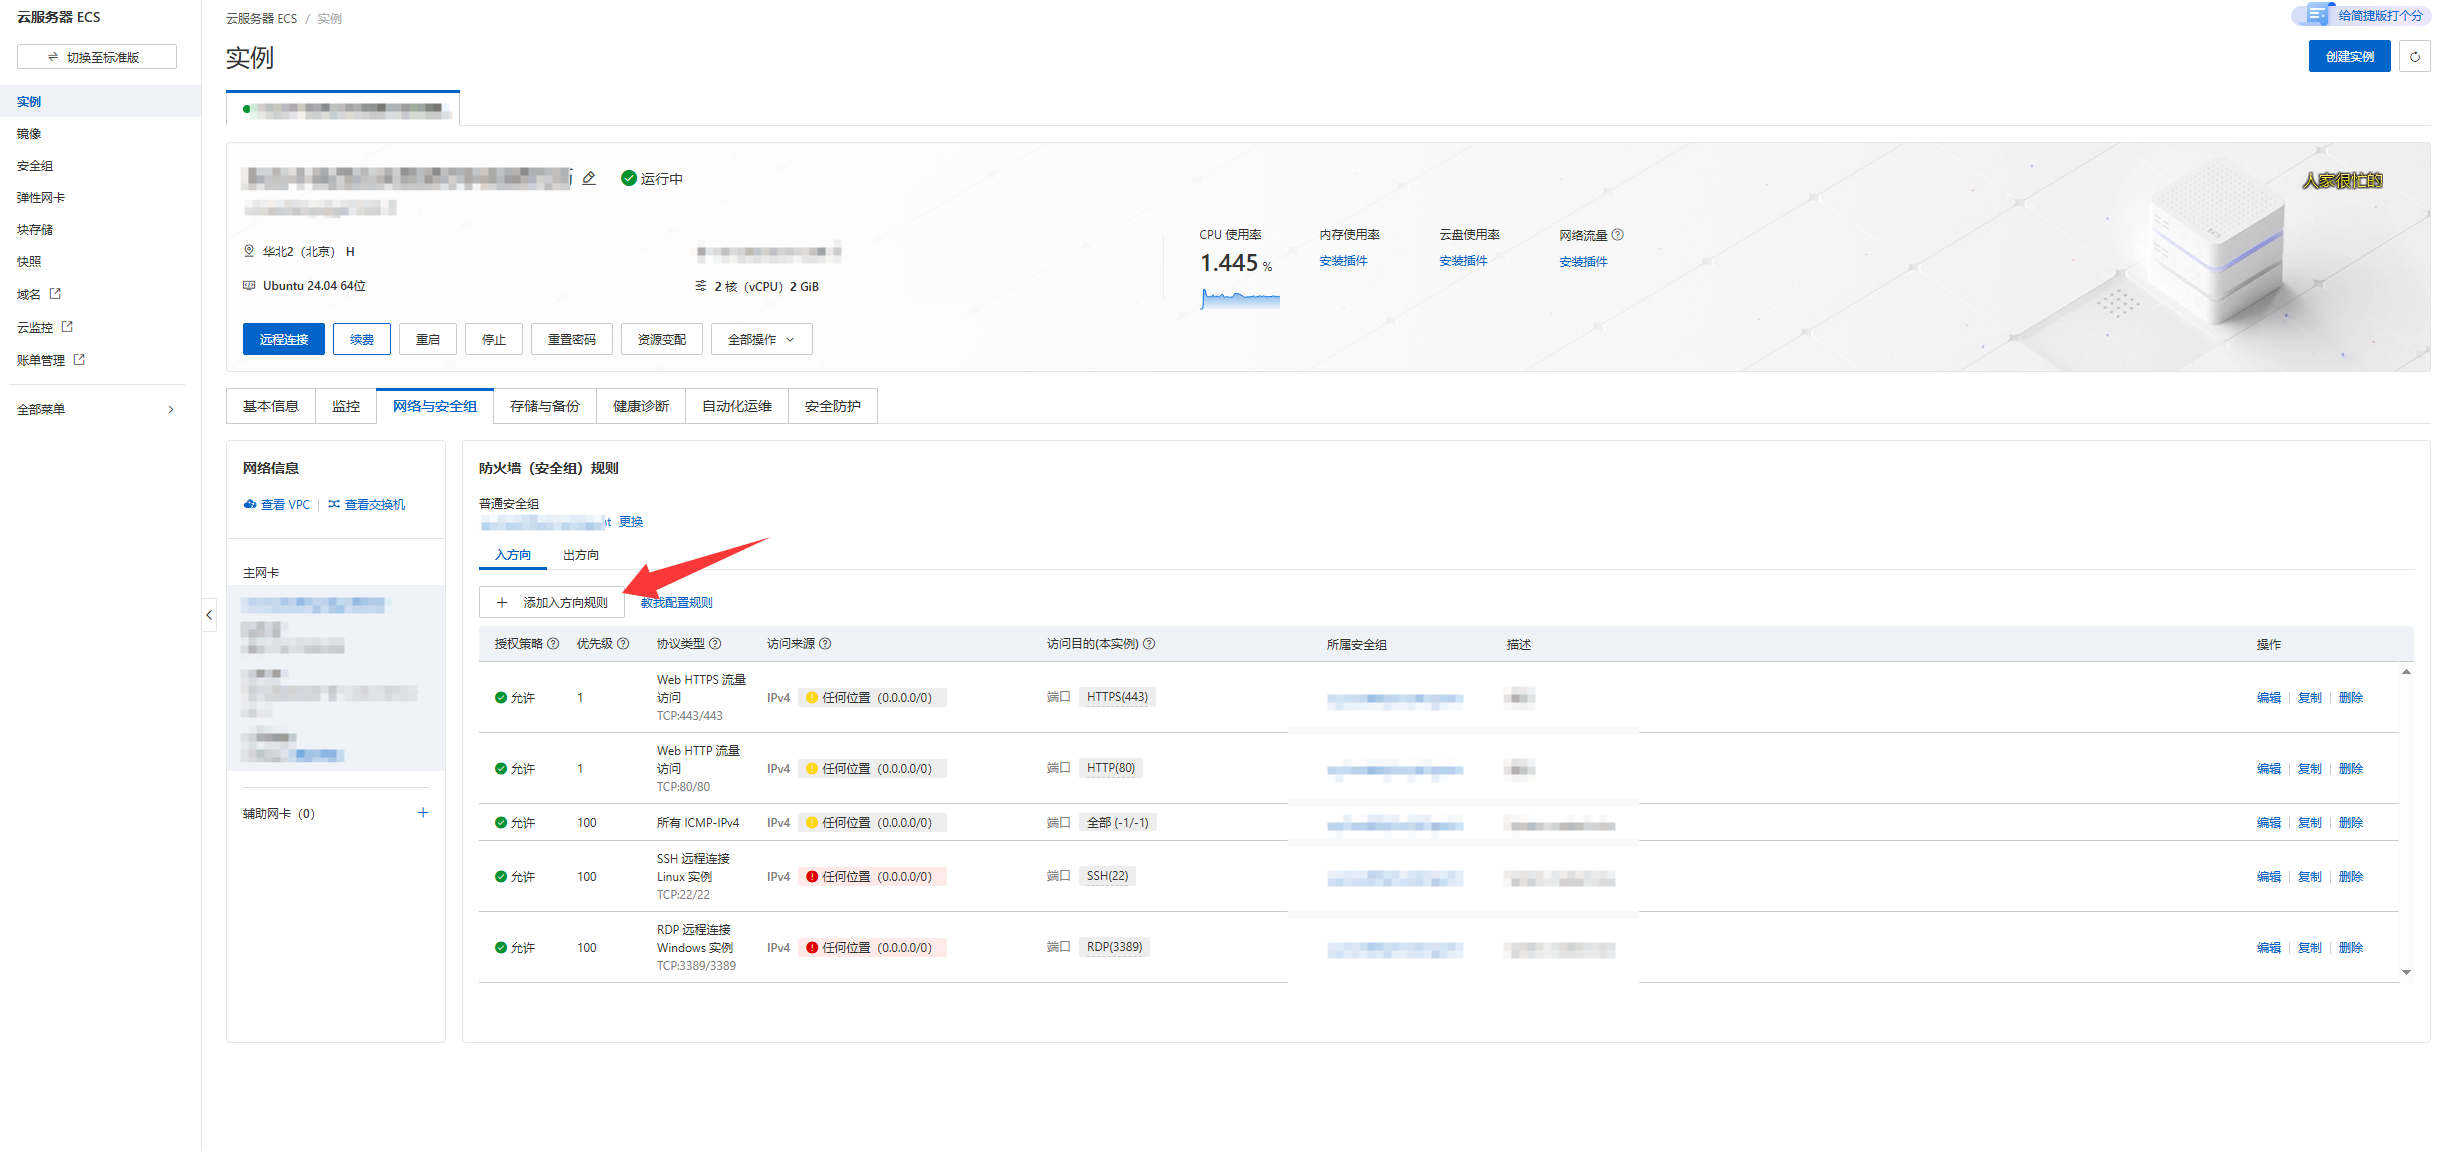Click help icon next to 网络流量
This screenshot has height=1151, width=2448.
pyautogui.click(x=1617, y=235)
